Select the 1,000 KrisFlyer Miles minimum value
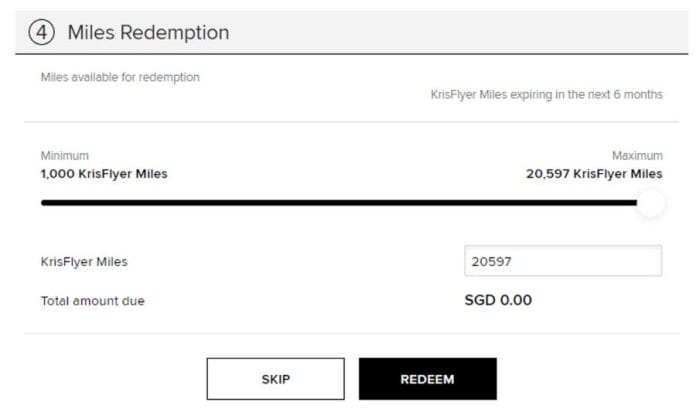The height and width of the screenshot is (419, 696). [104, 173]
